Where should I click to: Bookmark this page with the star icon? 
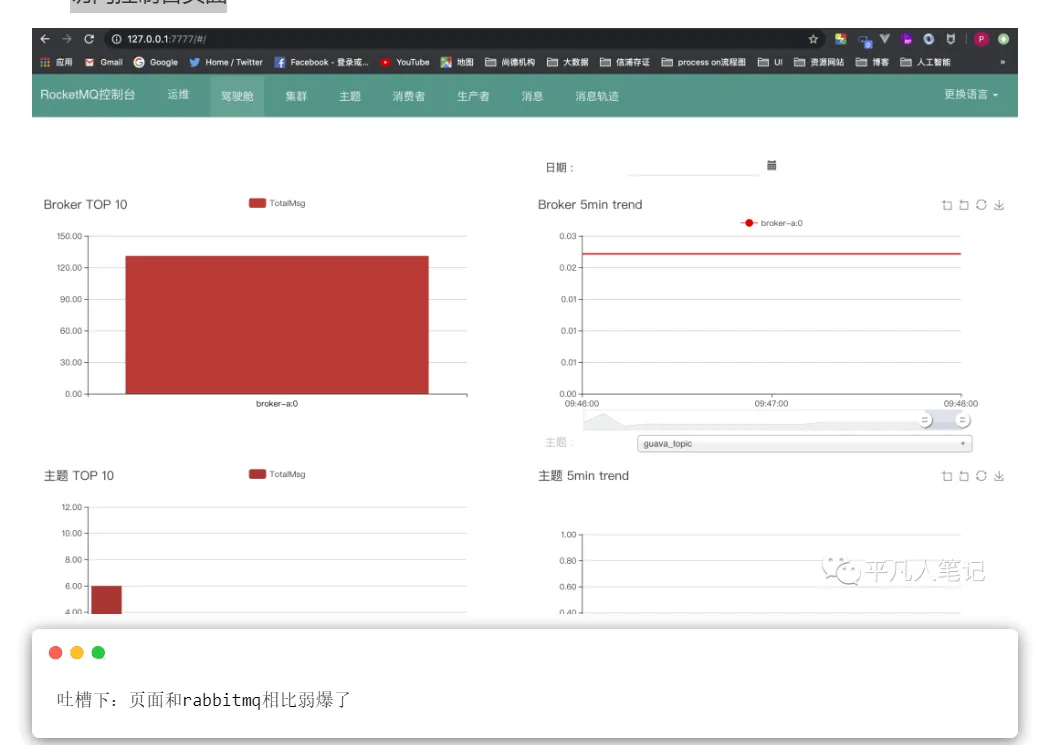pos(813,39)
